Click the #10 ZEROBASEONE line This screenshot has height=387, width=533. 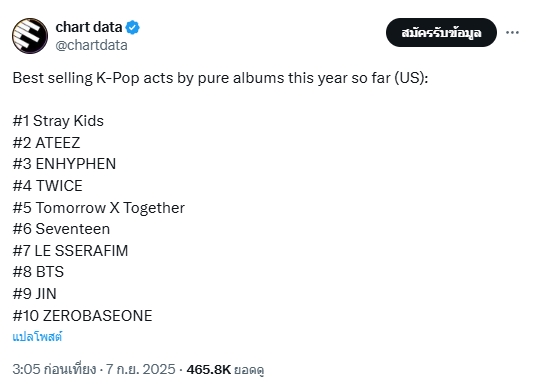tap(82, 316)
